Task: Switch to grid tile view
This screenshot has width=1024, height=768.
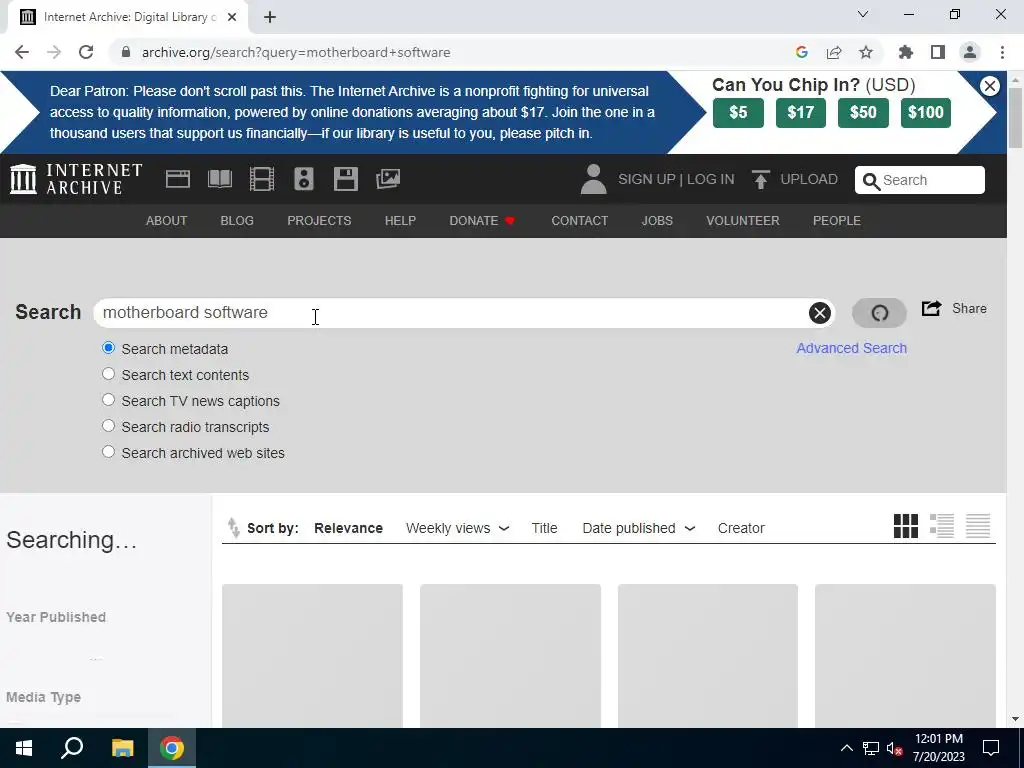Action: click(905, 526)
